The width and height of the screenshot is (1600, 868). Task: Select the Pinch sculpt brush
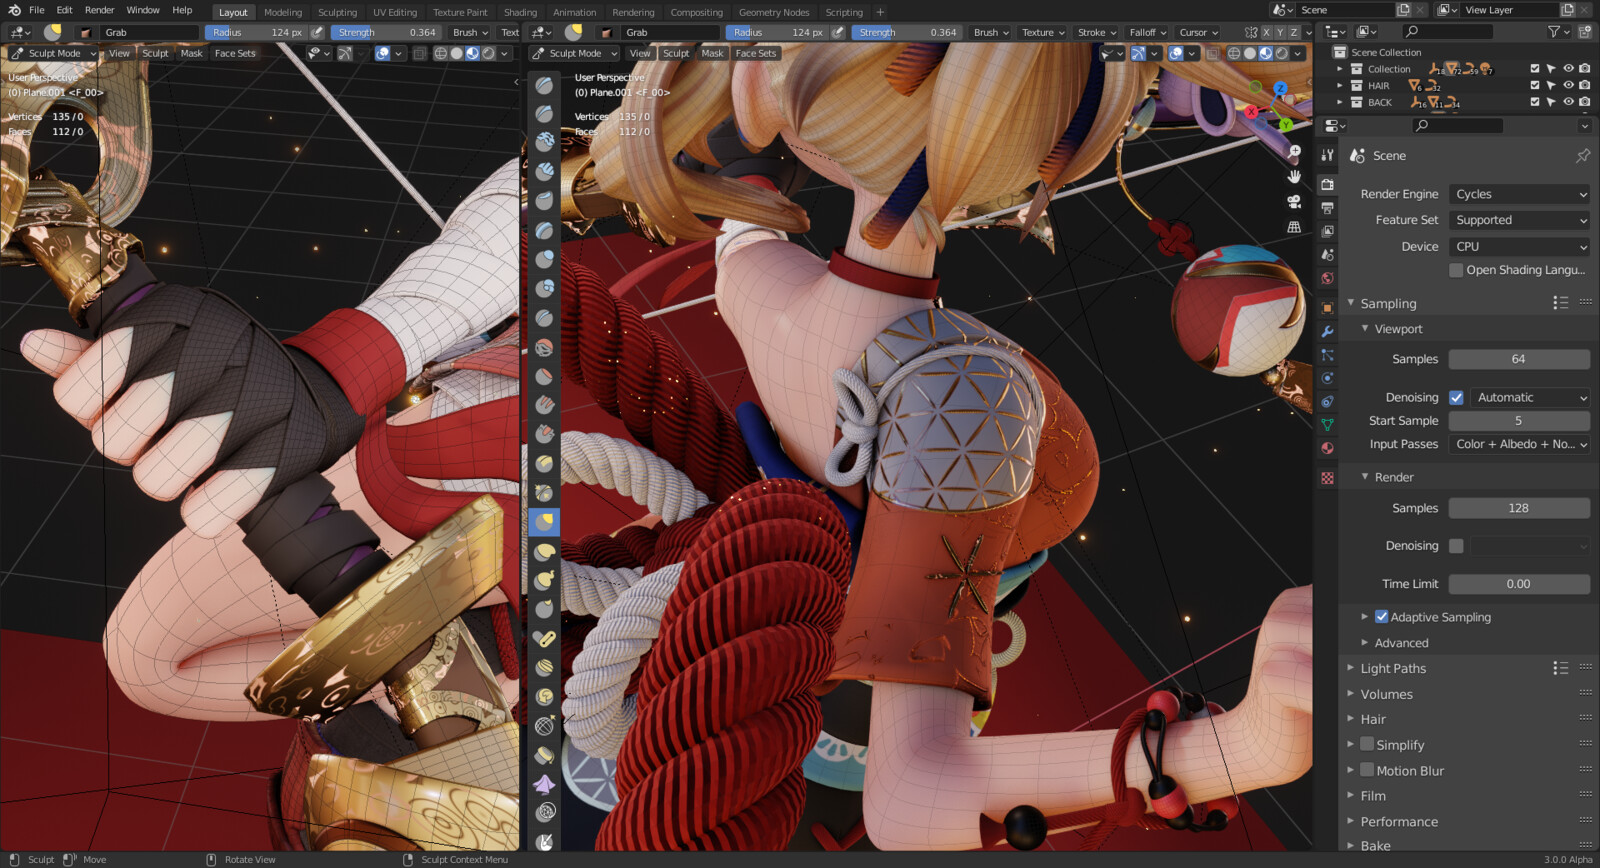pyautogui.click(x=544, y=491)
